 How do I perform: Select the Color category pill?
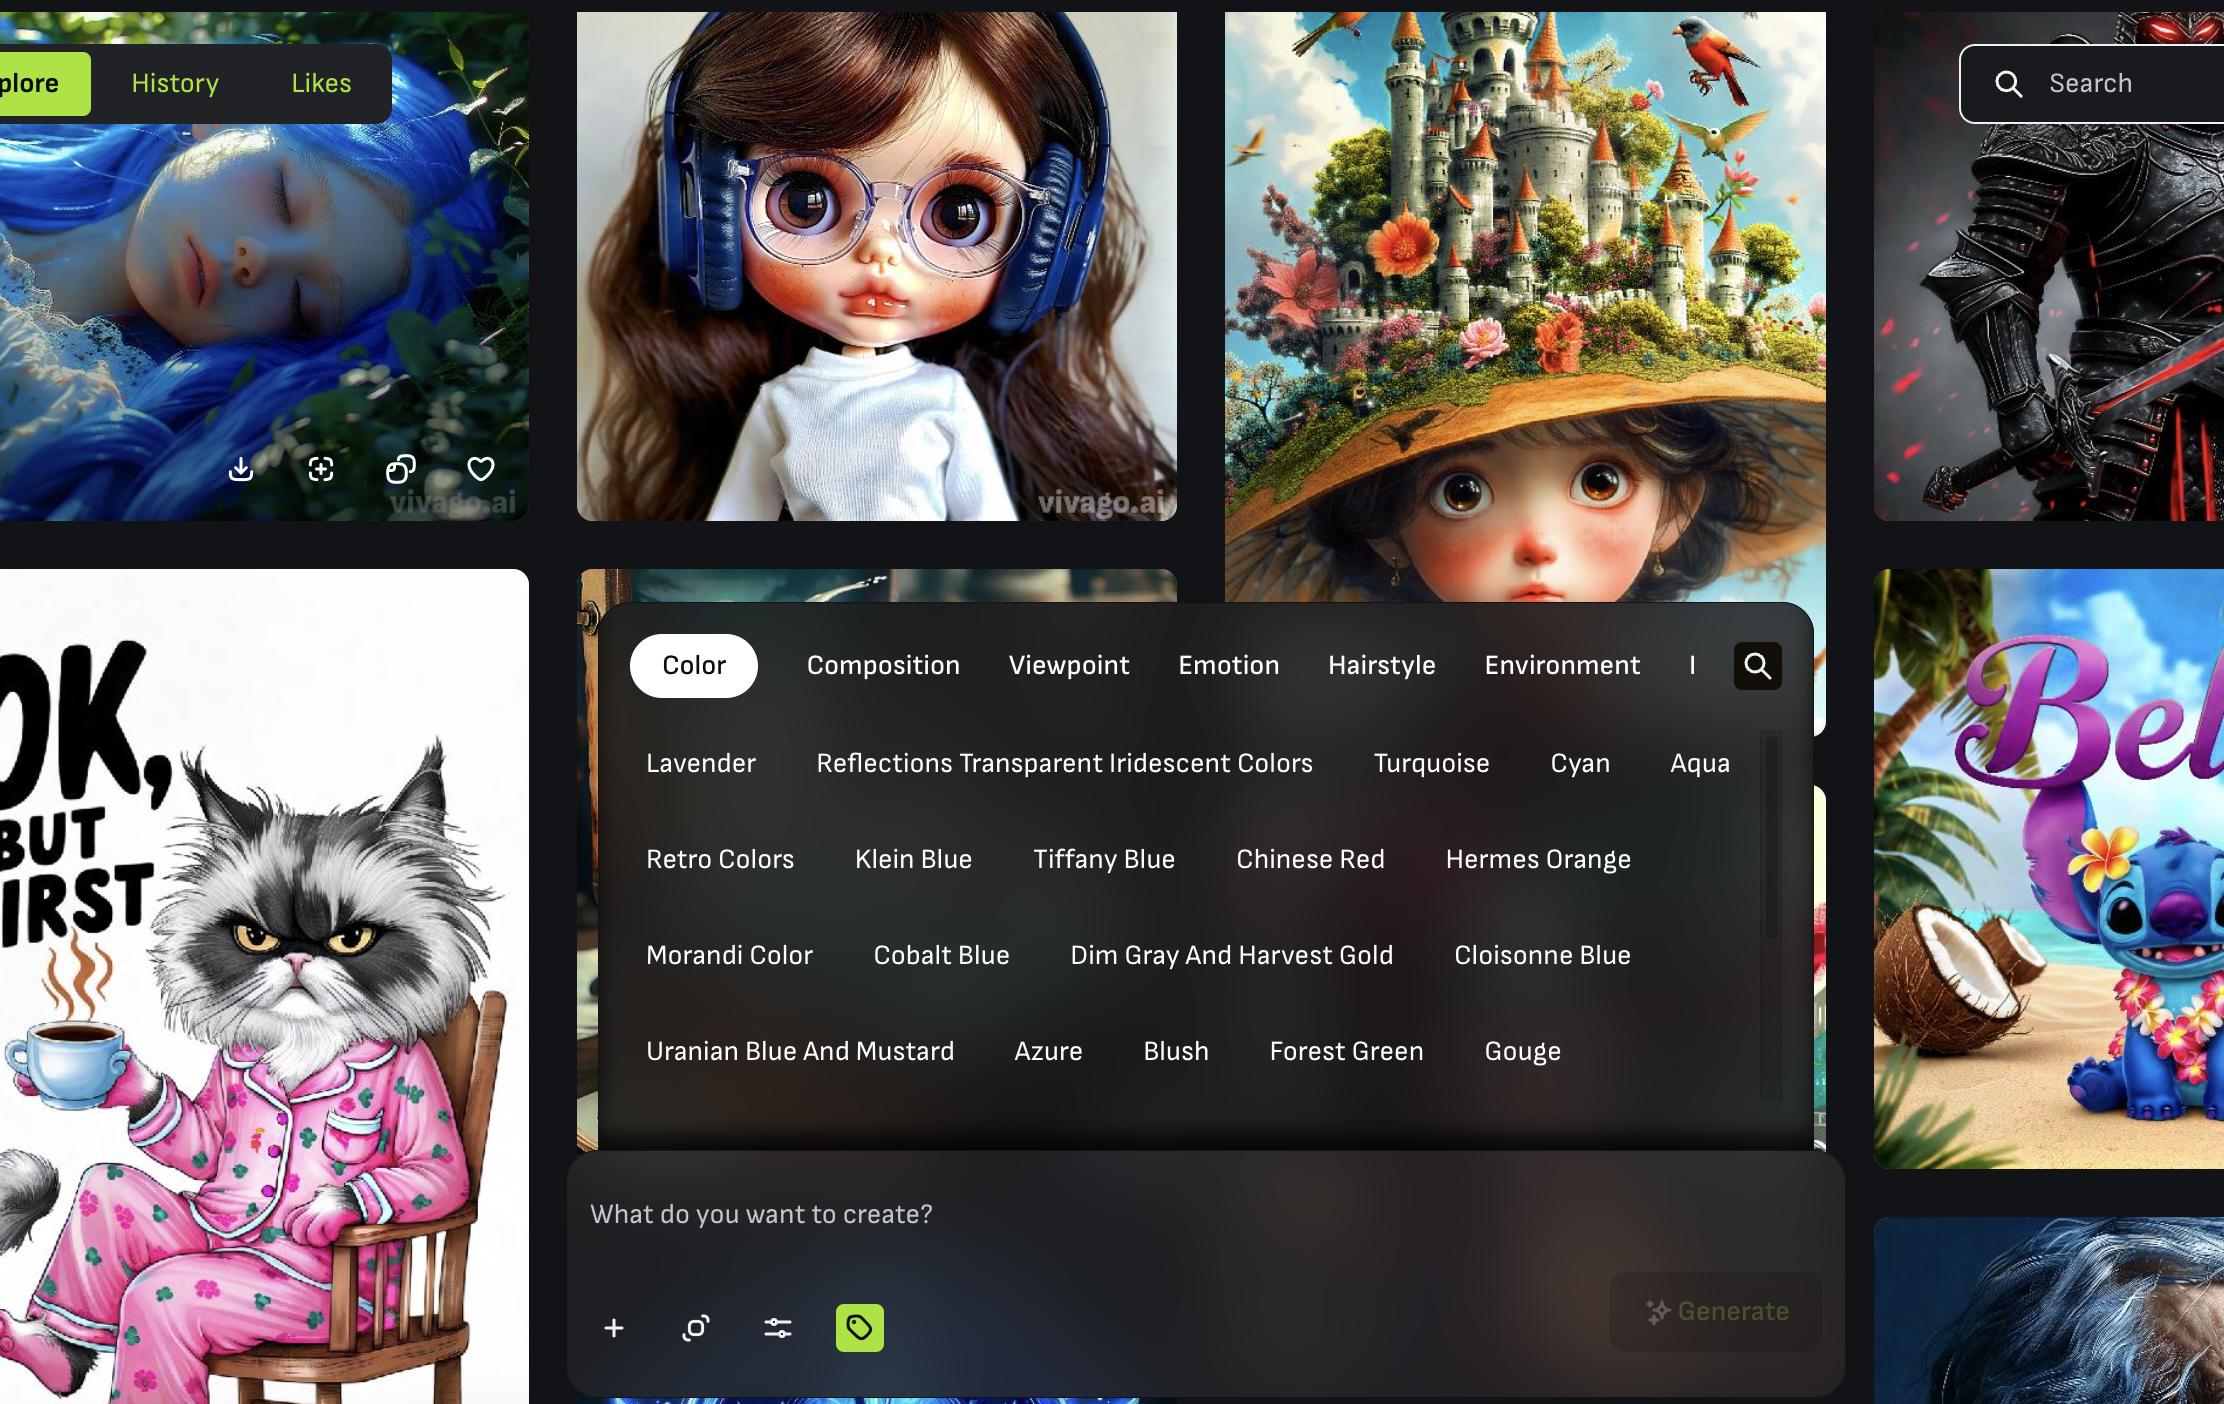694,665
